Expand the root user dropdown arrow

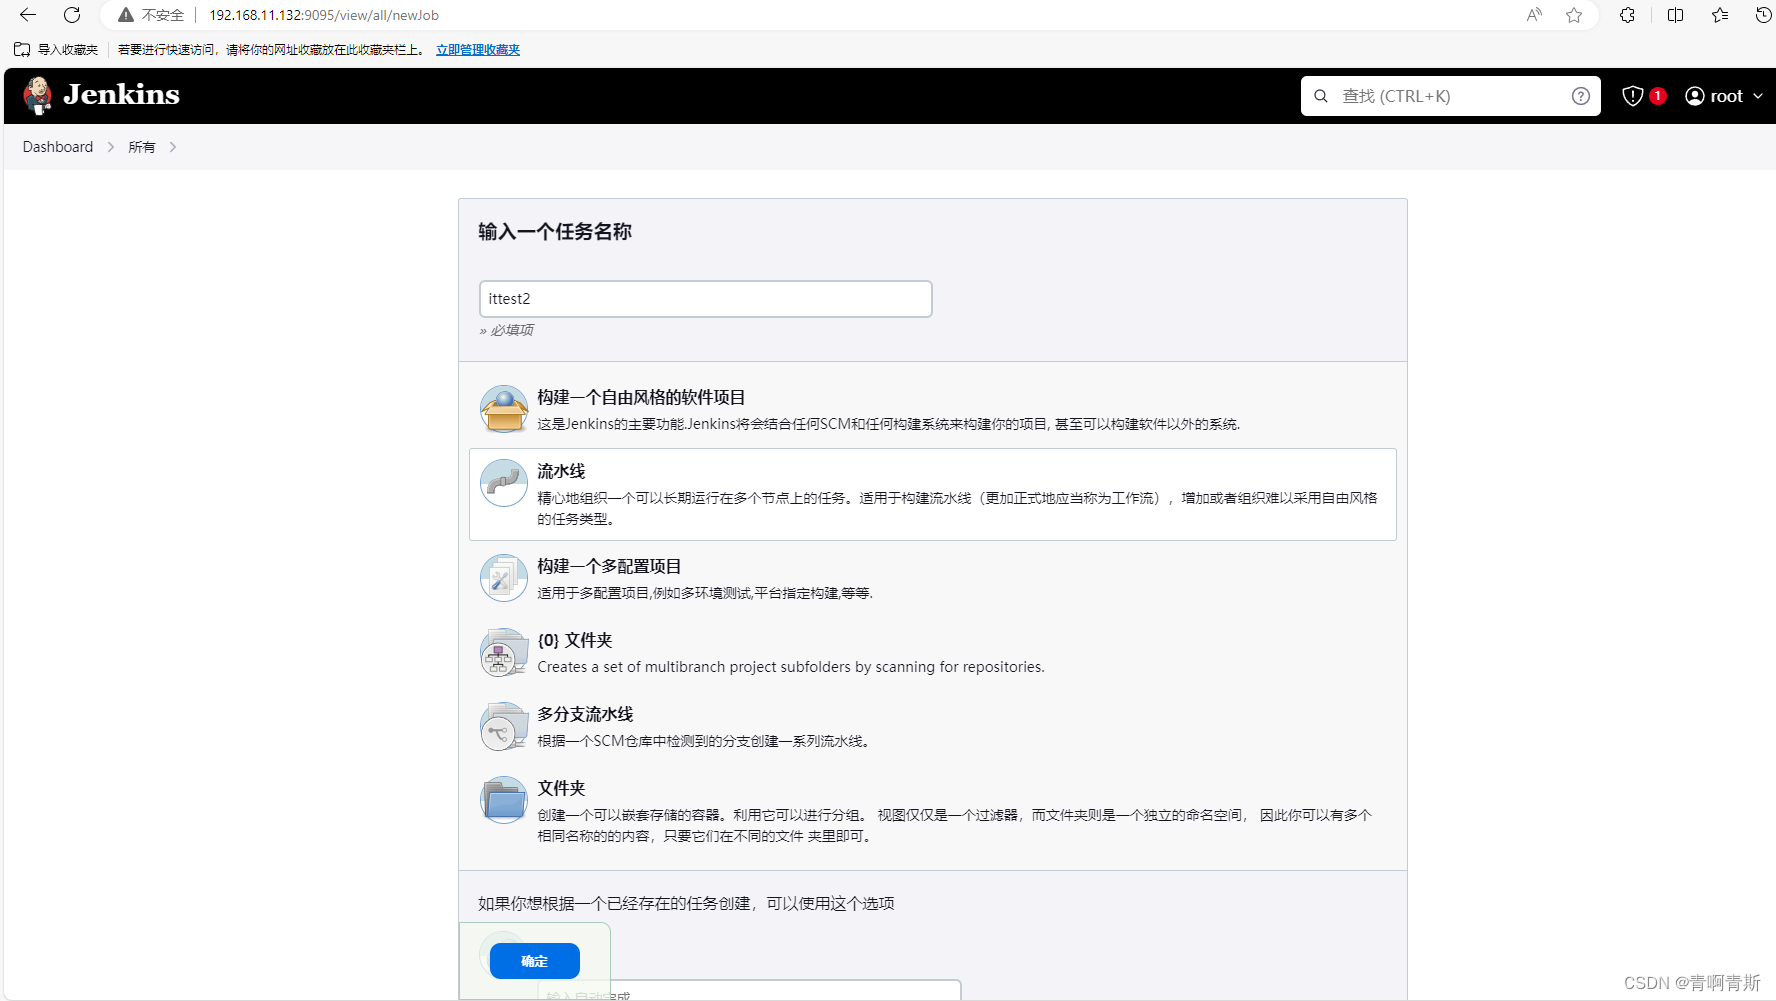(1758, 96)
